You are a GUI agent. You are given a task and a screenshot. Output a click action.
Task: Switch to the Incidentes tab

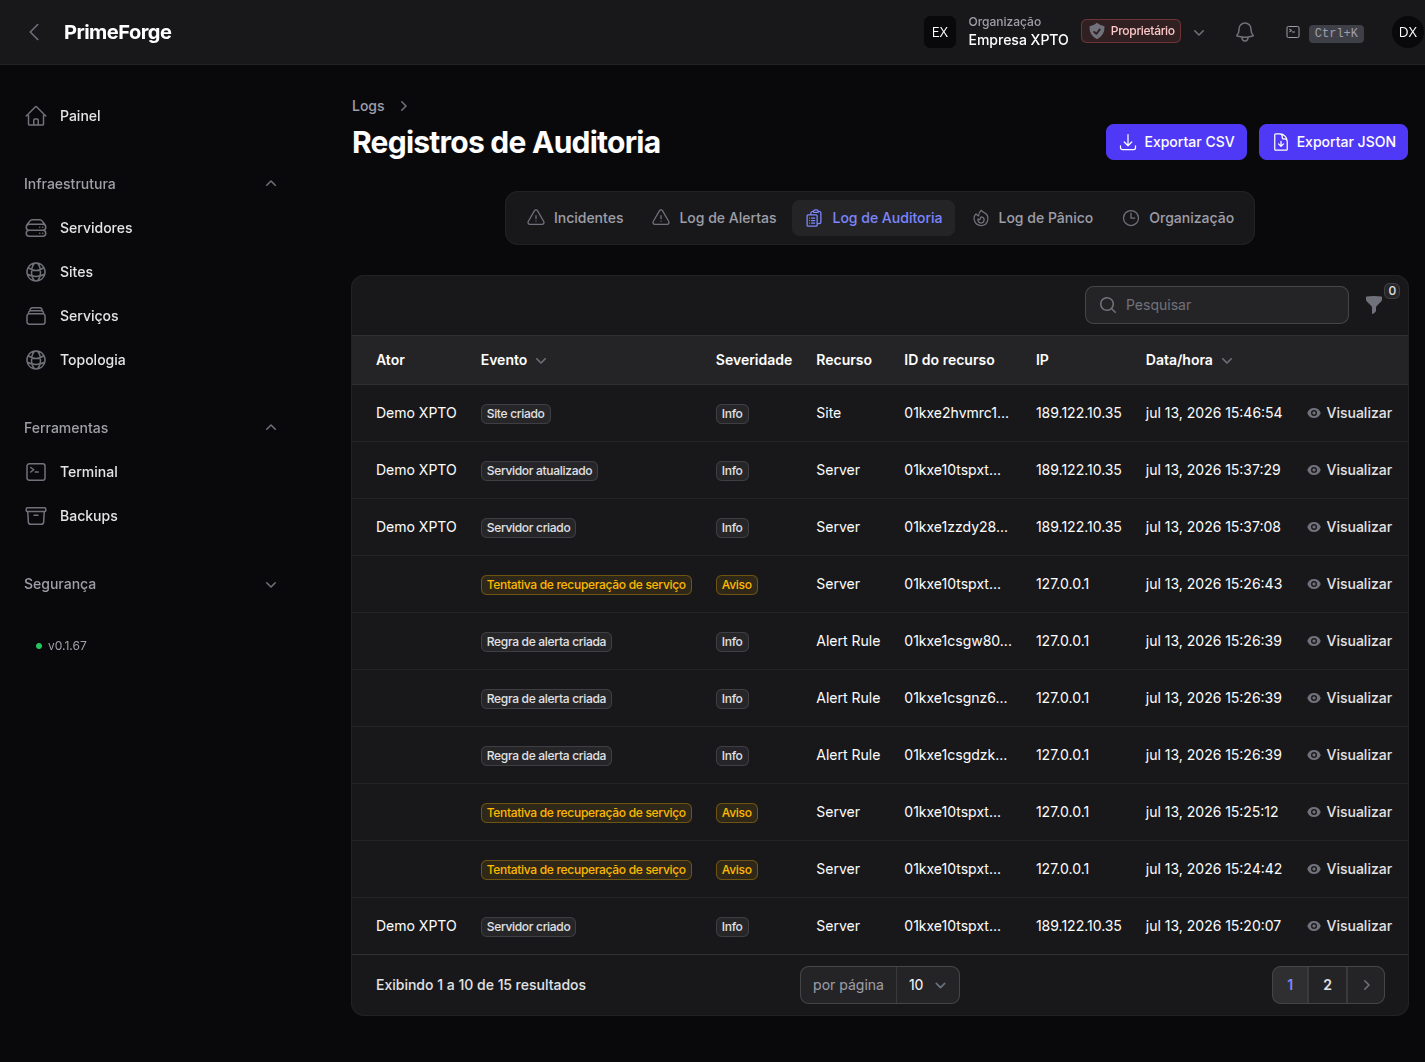tap(575, 218)
